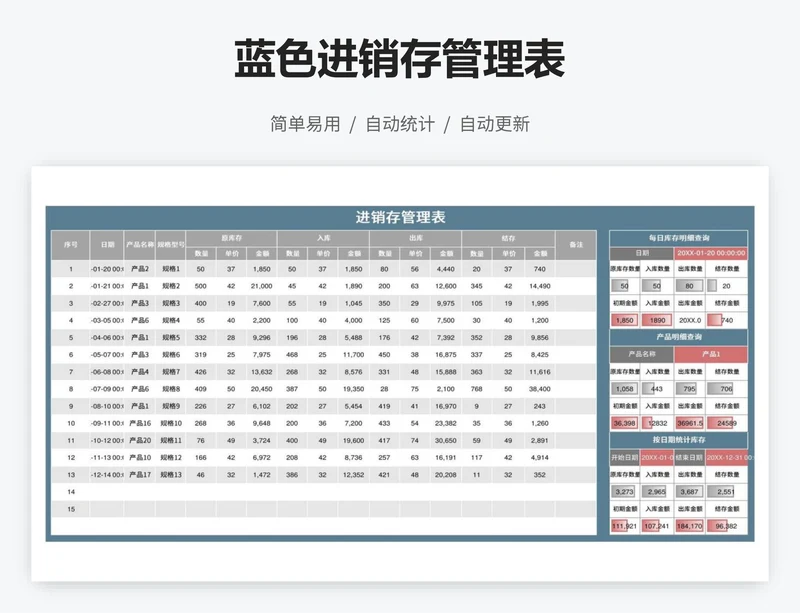The height and width of the screenshot is (613, 800).
Task: Open start date value 20XX-01-0
Action: pos(657,458)
